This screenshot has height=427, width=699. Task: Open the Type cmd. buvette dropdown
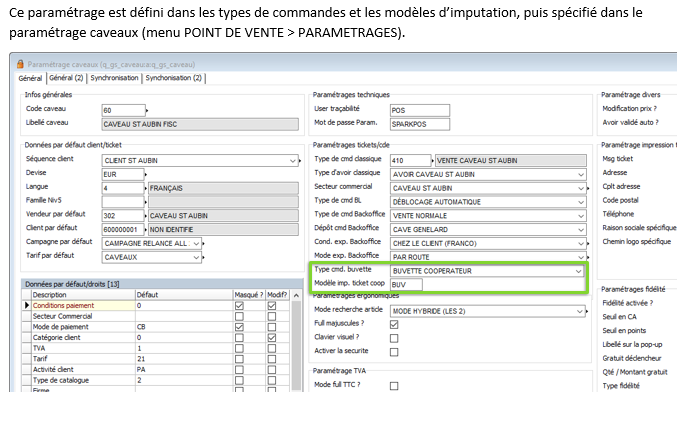tap(578, 271)
